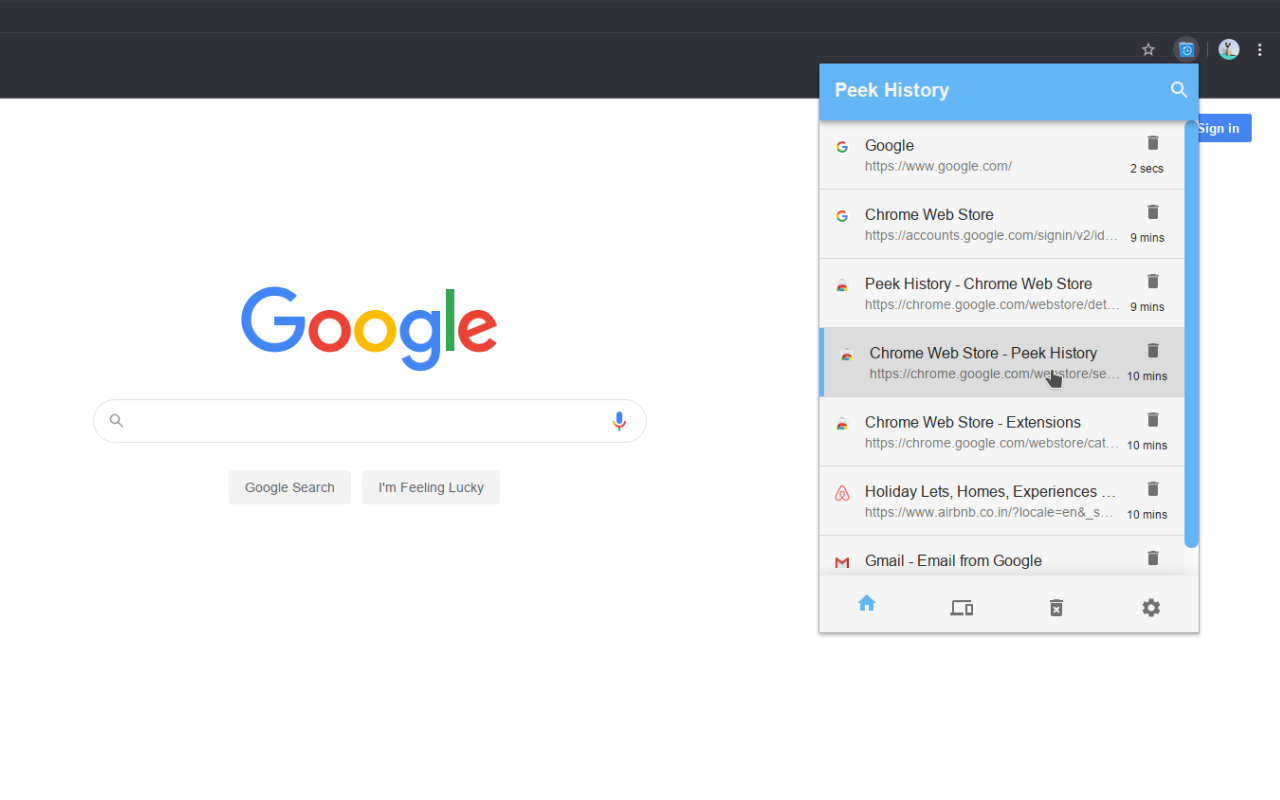Open Gmail - Email from Google entry

pyautogui.click(x=1002, y=556)
